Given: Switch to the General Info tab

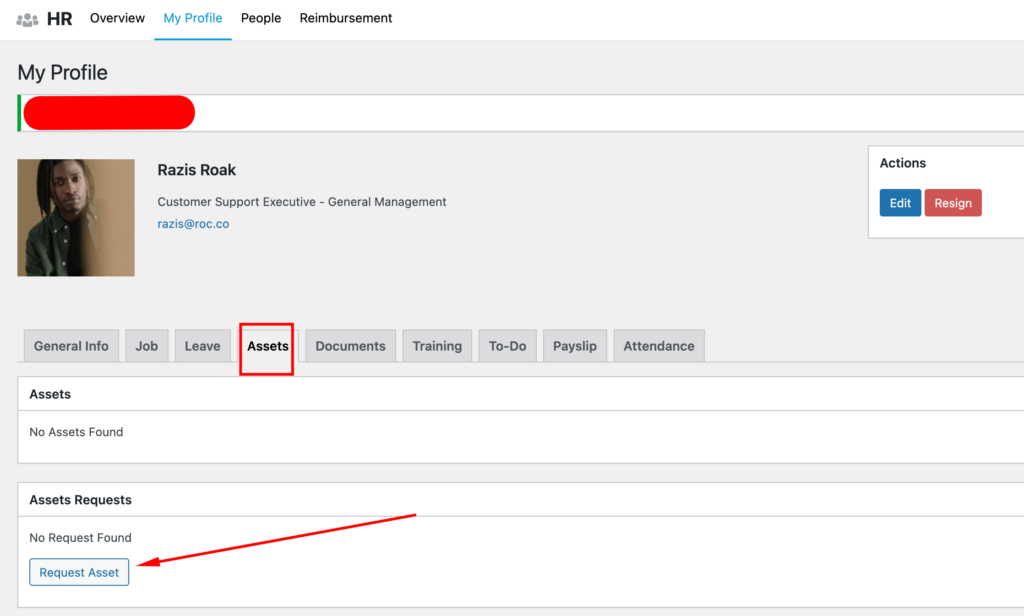Looking at the screenshot, I should click(x=71, y=346).
